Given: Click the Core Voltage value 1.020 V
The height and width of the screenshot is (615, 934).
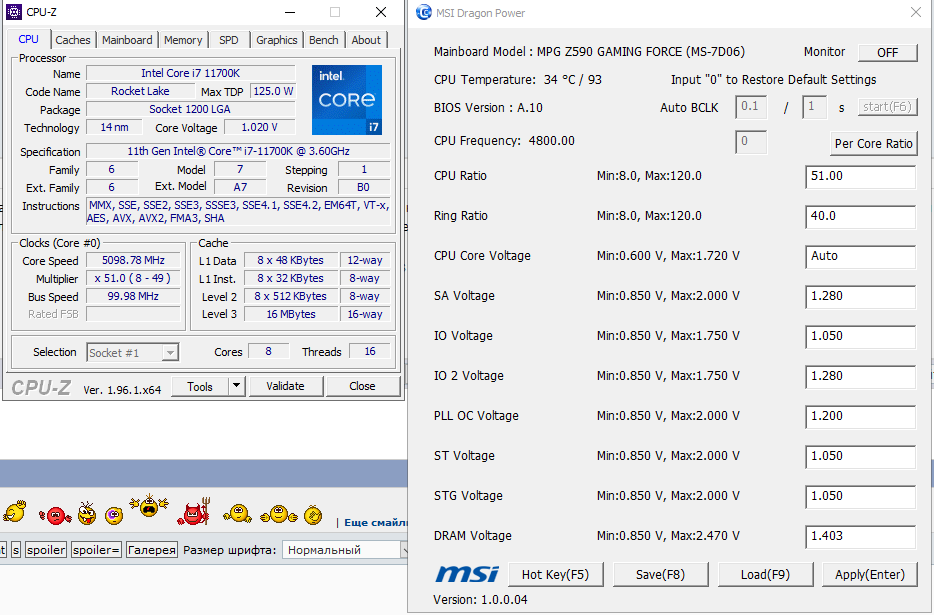Looking at the screenshot, I should click(x=259, y=127).
